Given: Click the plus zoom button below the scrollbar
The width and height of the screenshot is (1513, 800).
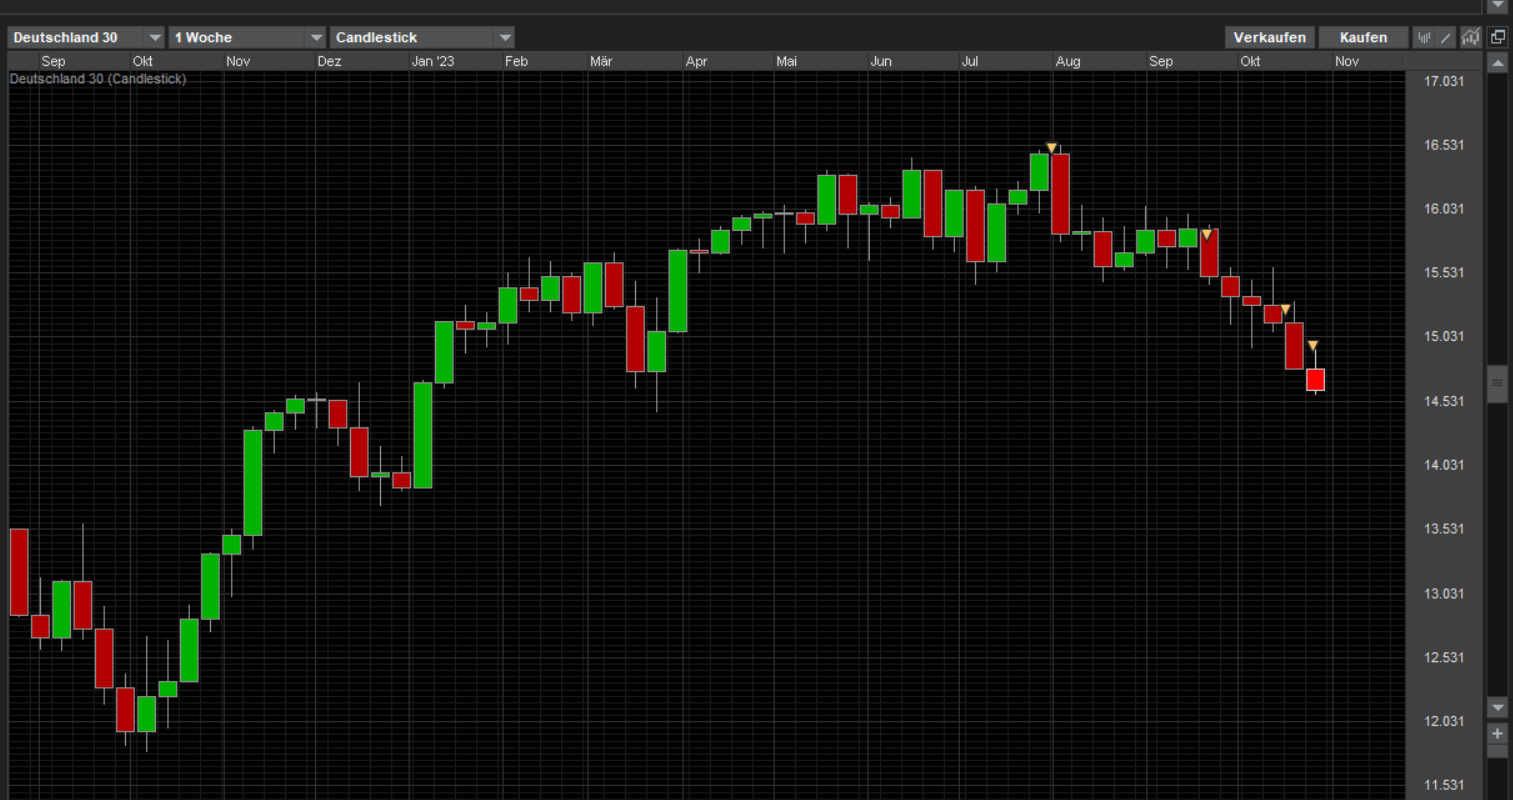Looking at the screenshot, I should (1497, 734).
